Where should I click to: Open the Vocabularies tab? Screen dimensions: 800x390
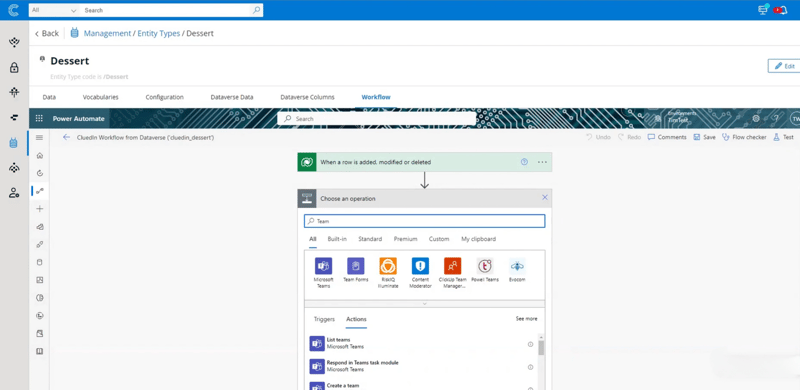(101, 97)
